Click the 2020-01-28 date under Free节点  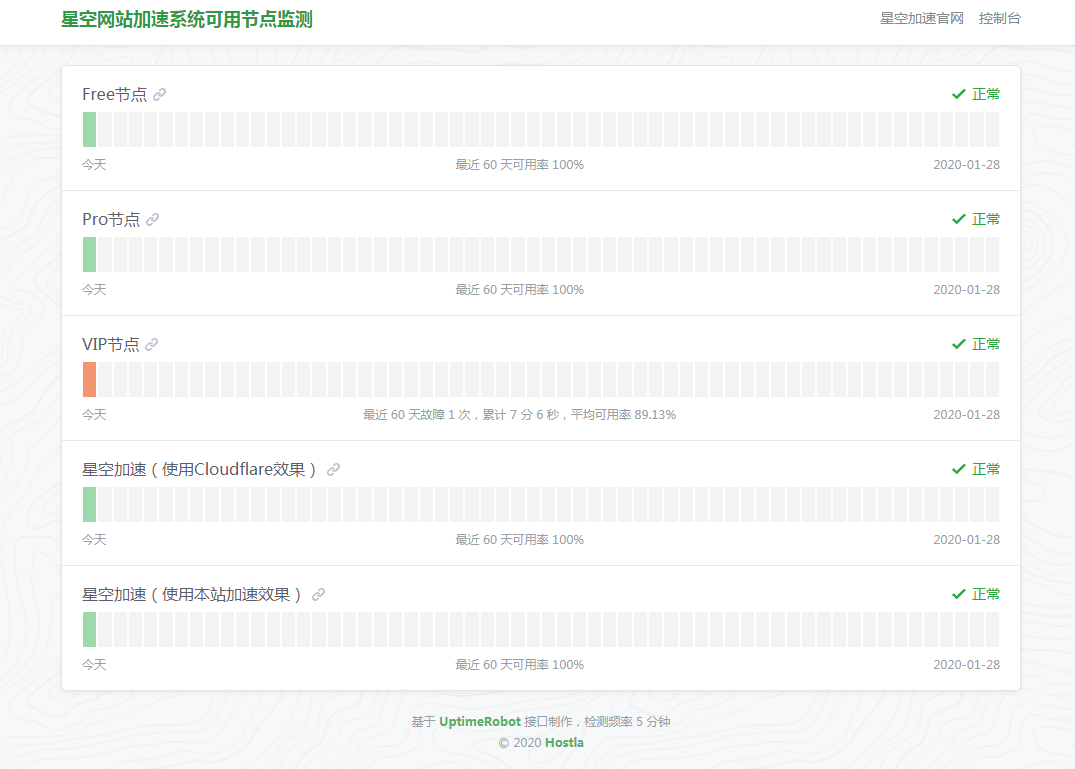click(966, 164)
